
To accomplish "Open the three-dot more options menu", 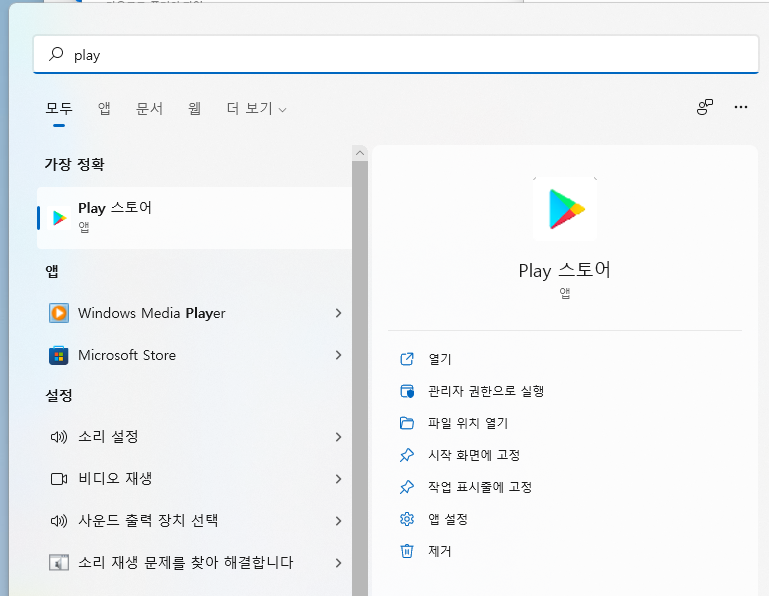I will tap(741, 107).
